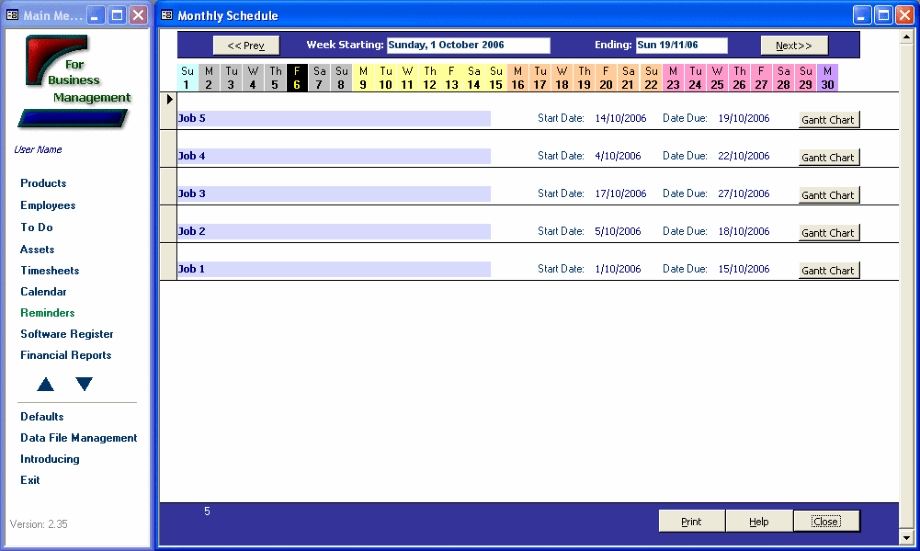Select Monday 30 in the day header

pos(827,78)
